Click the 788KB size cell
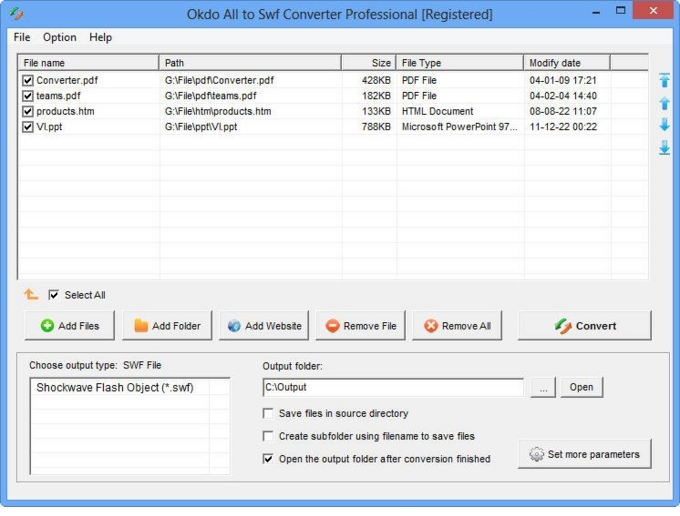The width and height of the screenshot is (680, 516). 376,127
